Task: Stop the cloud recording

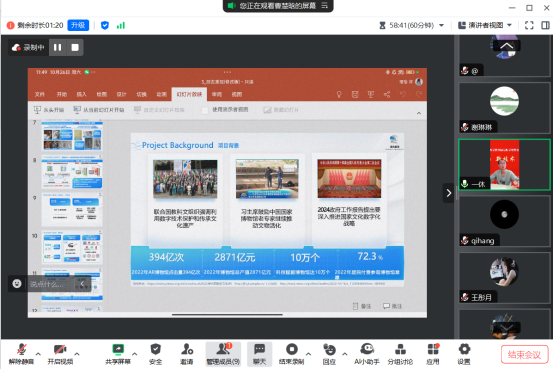Action: pos(75,47)
